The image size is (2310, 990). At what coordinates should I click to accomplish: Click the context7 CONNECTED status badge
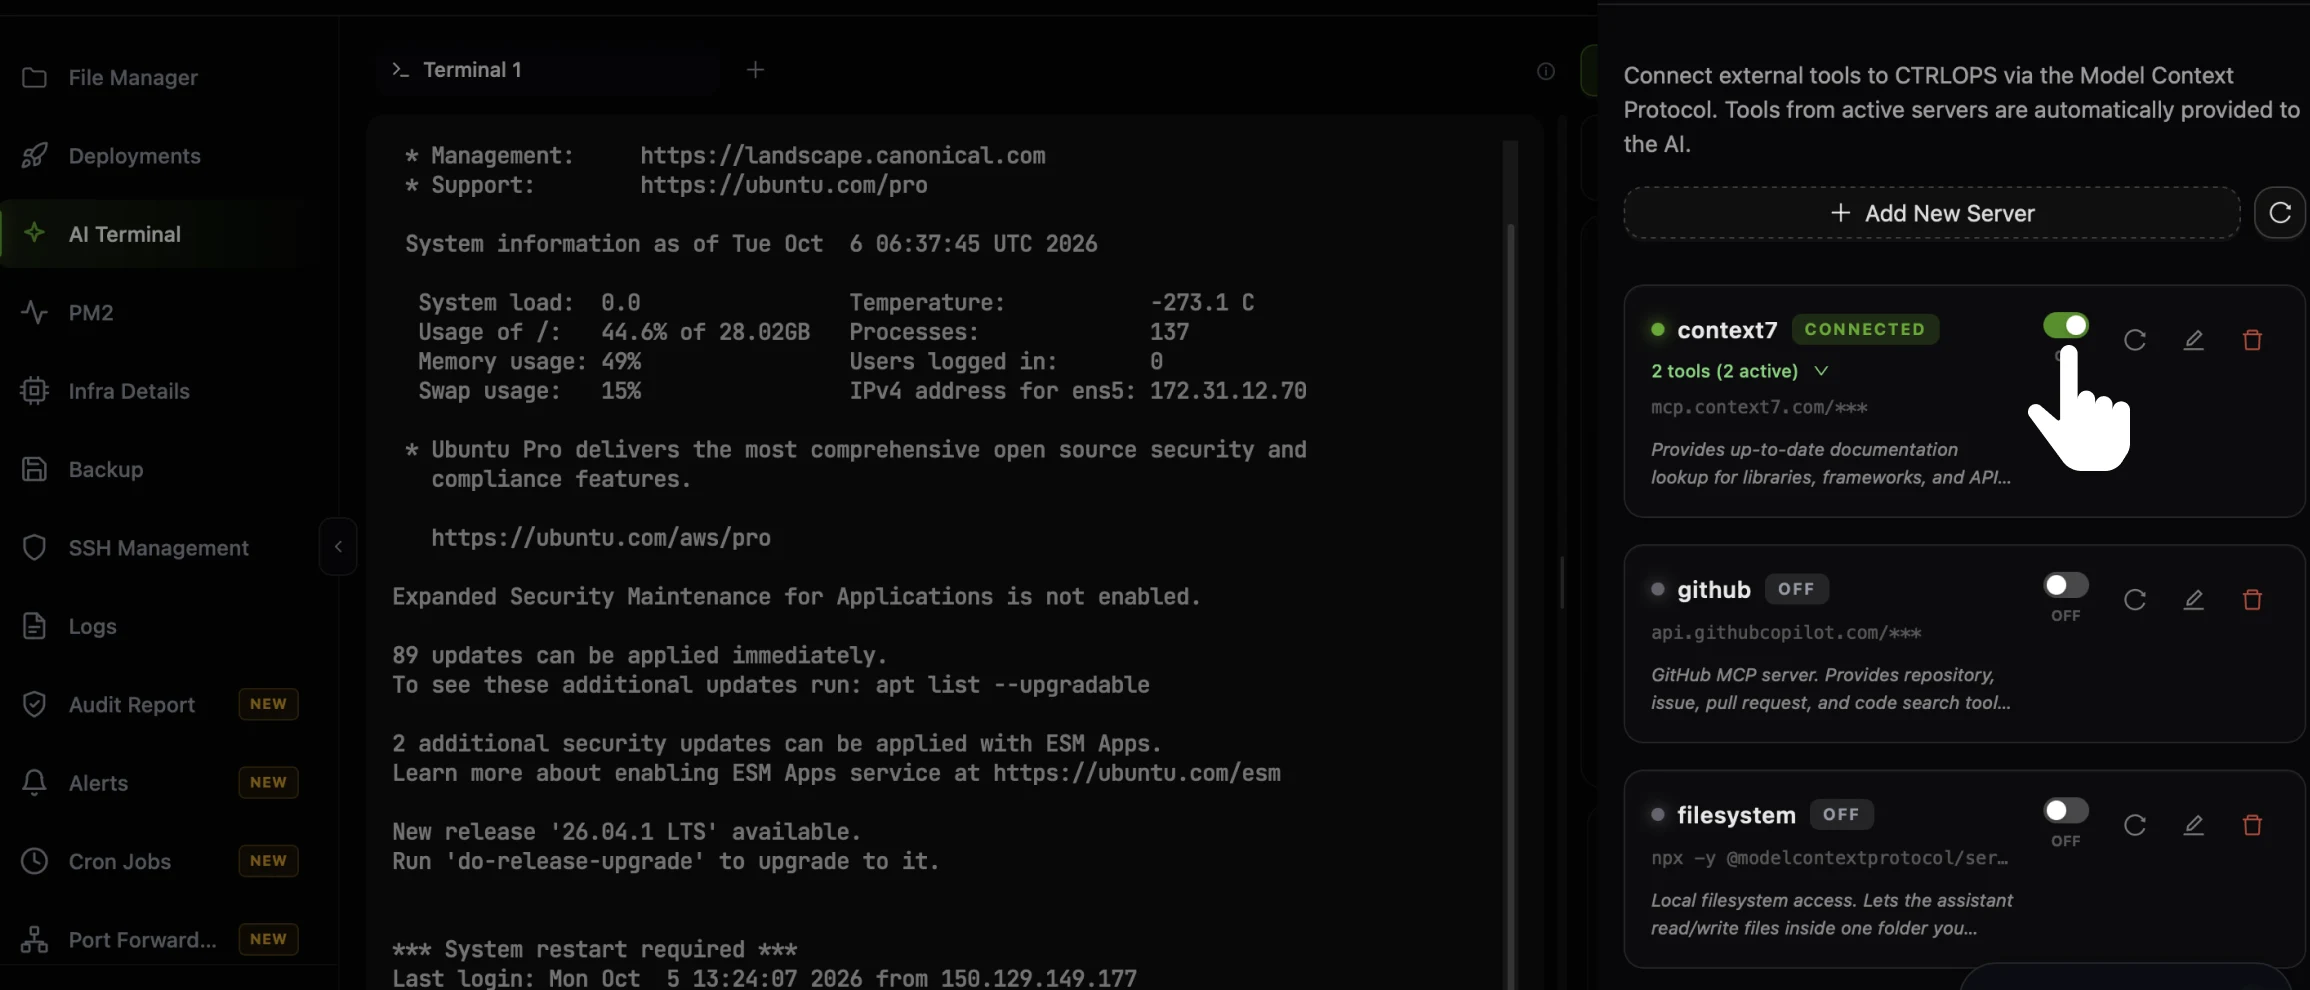[1865, 329]
